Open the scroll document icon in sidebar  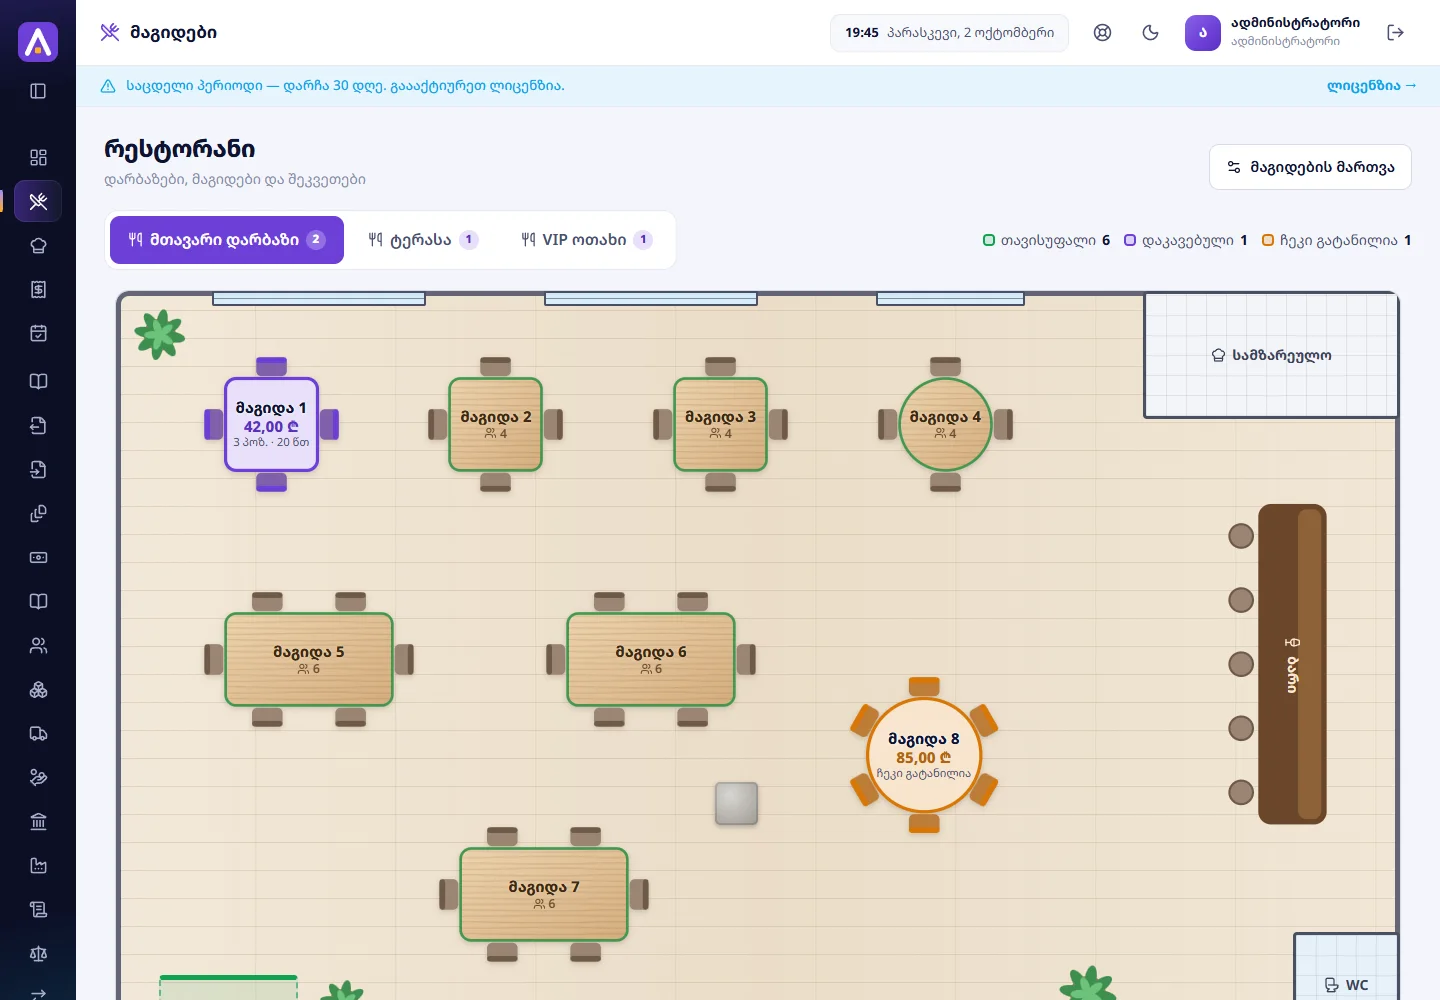point(38,909)
